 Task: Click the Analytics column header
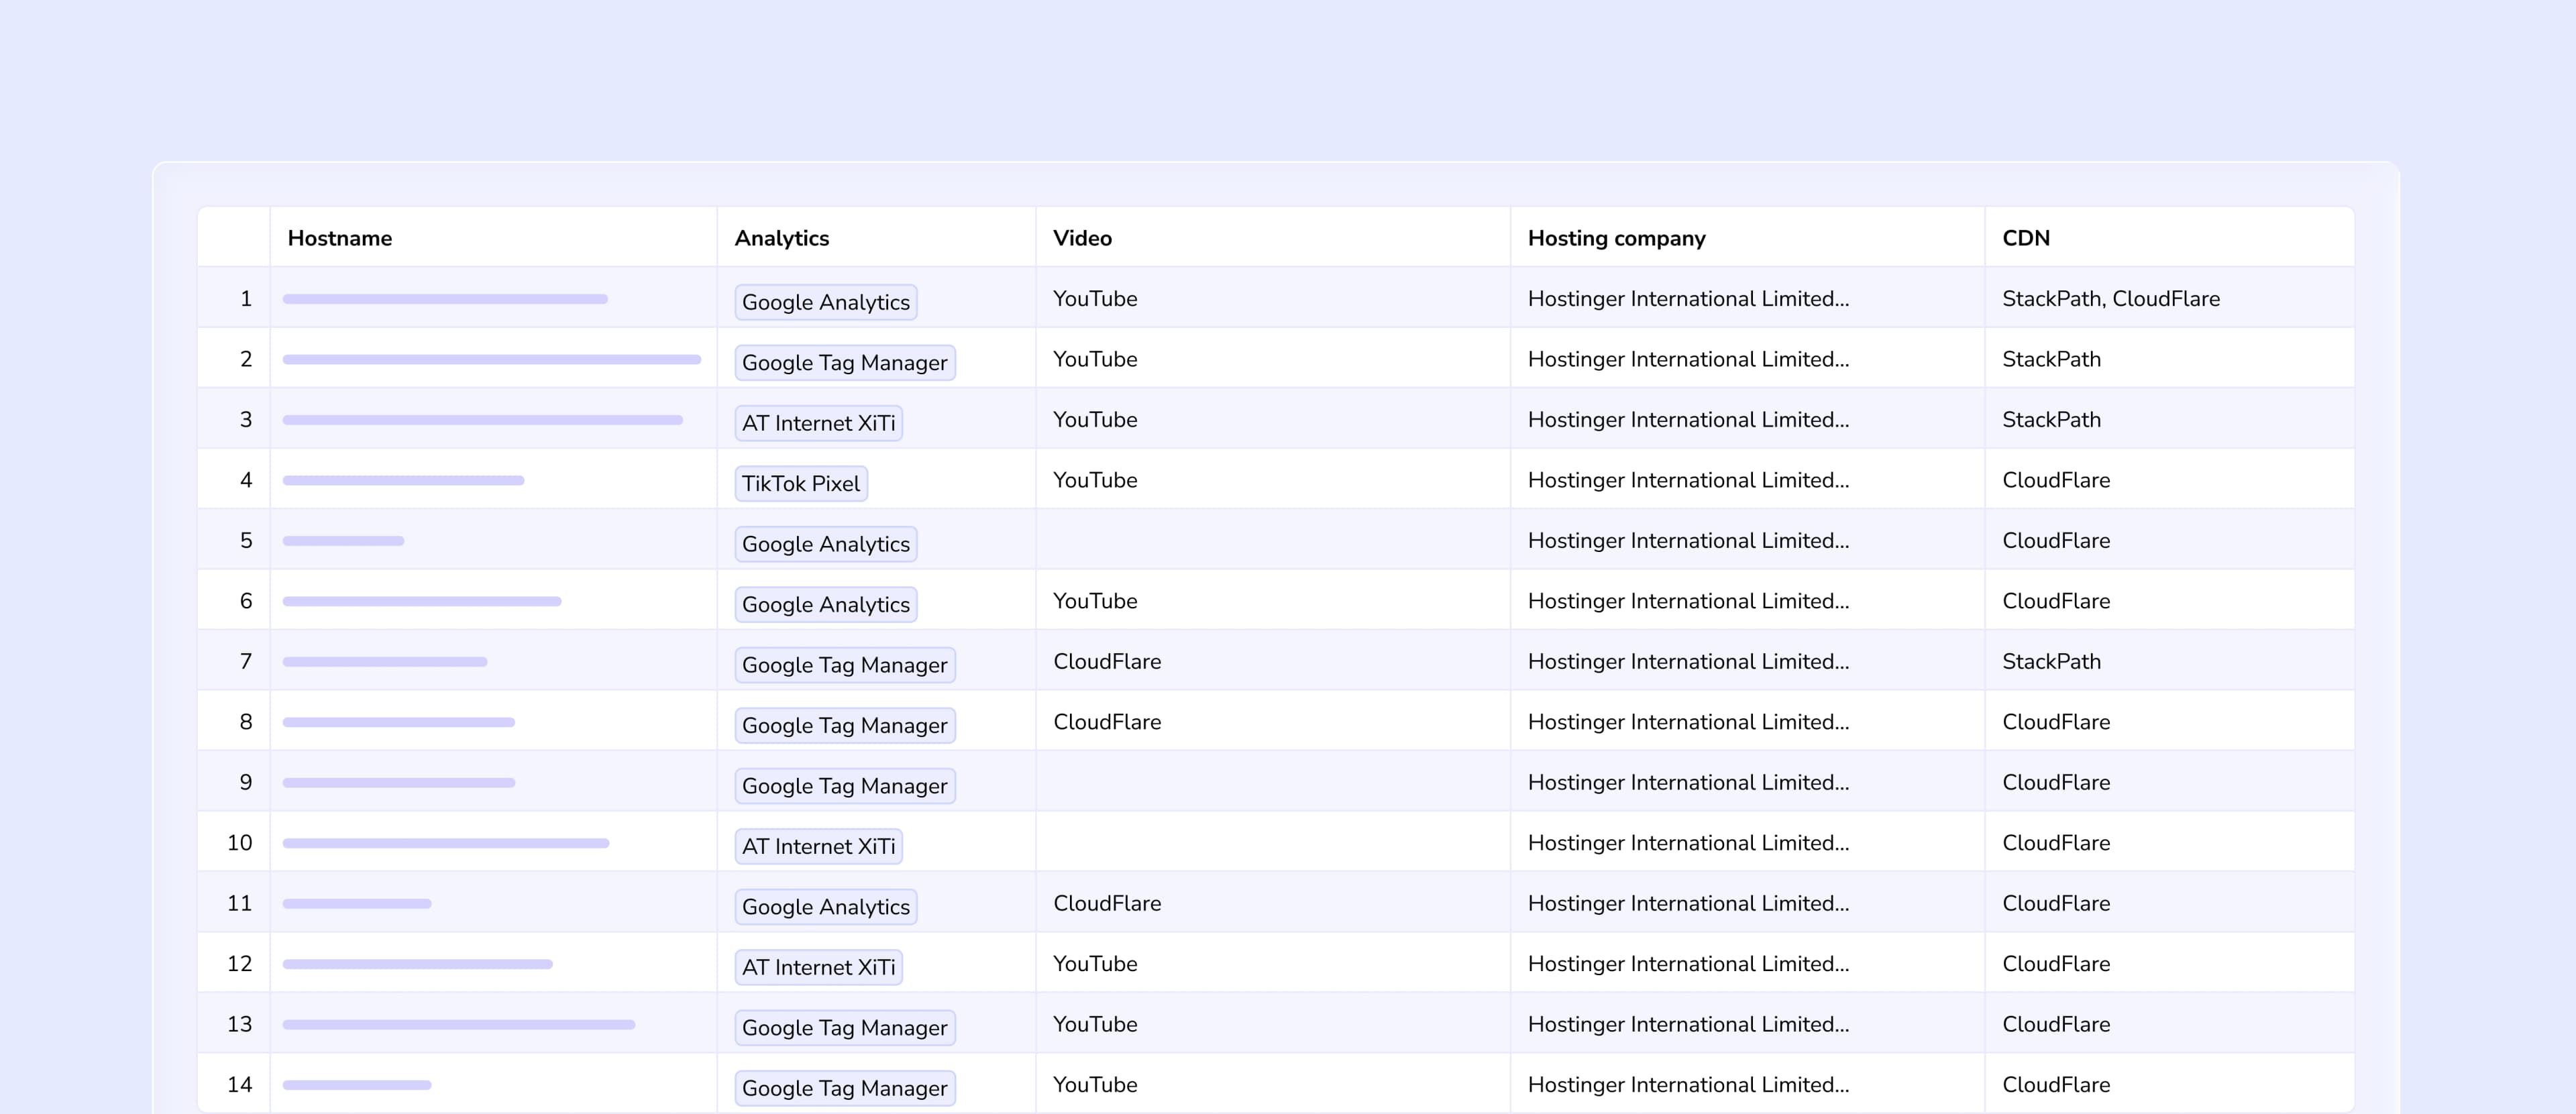[781, 238]
